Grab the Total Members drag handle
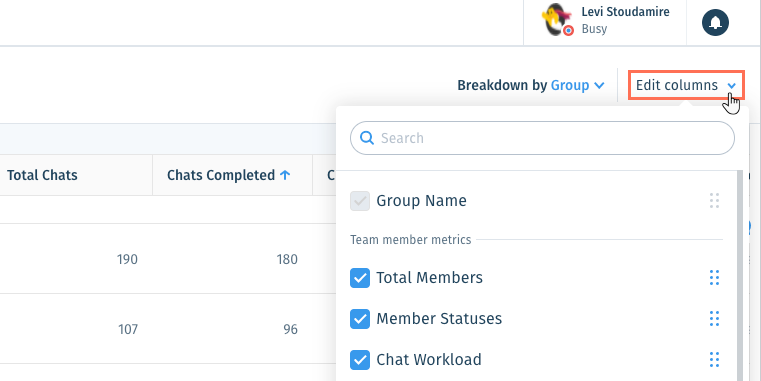Viewport: 761px width, 381px height. pos(714,278)
